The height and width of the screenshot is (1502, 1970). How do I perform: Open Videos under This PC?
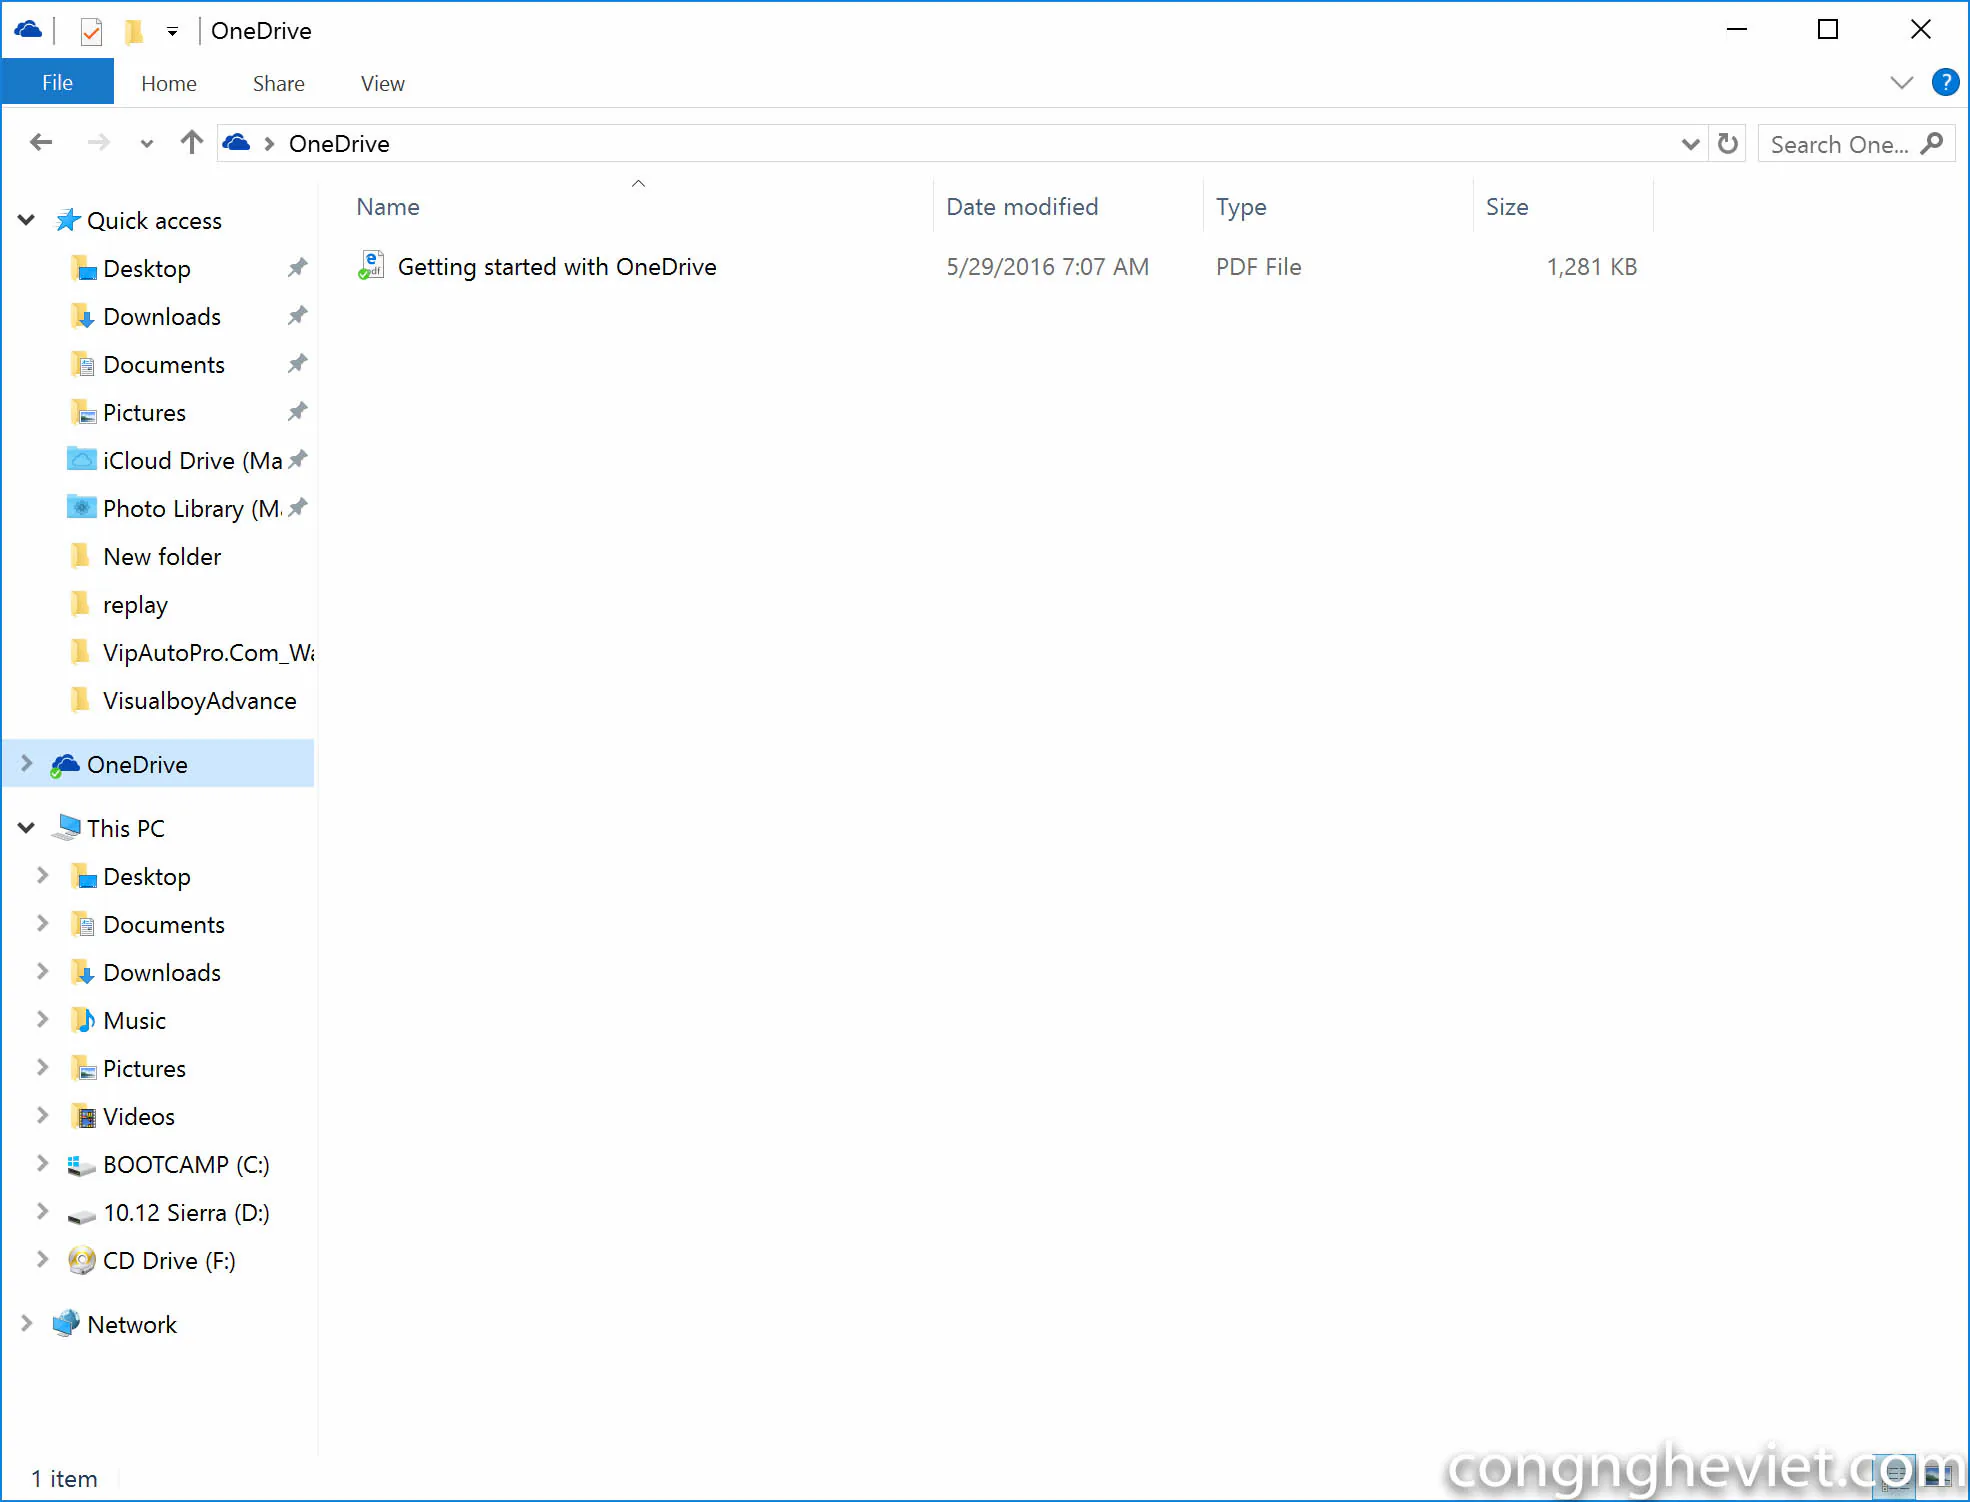(x=139, y=1117)
